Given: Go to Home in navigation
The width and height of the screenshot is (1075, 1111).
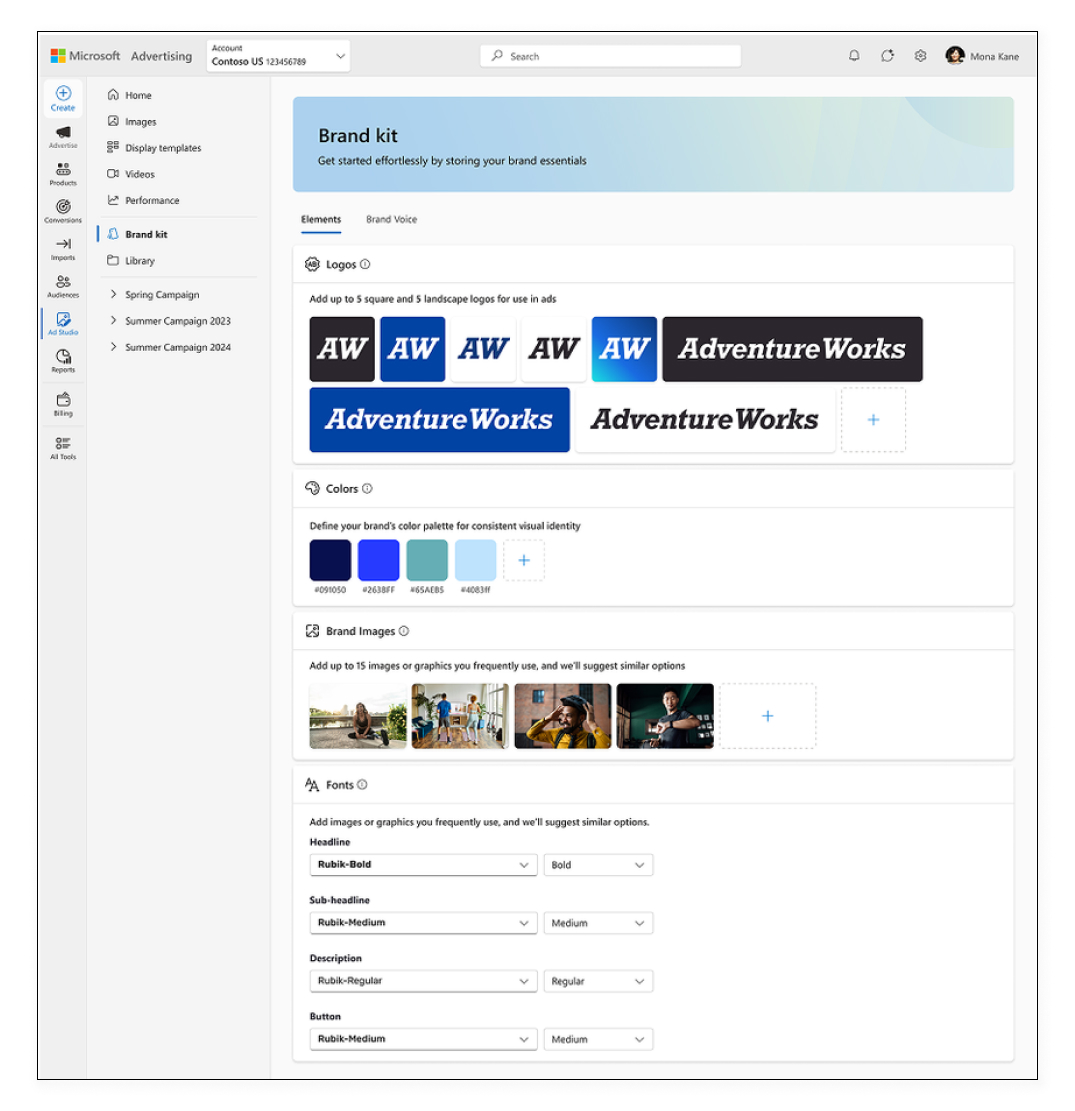Looking at the screenshot, I should tap(138, 95).
